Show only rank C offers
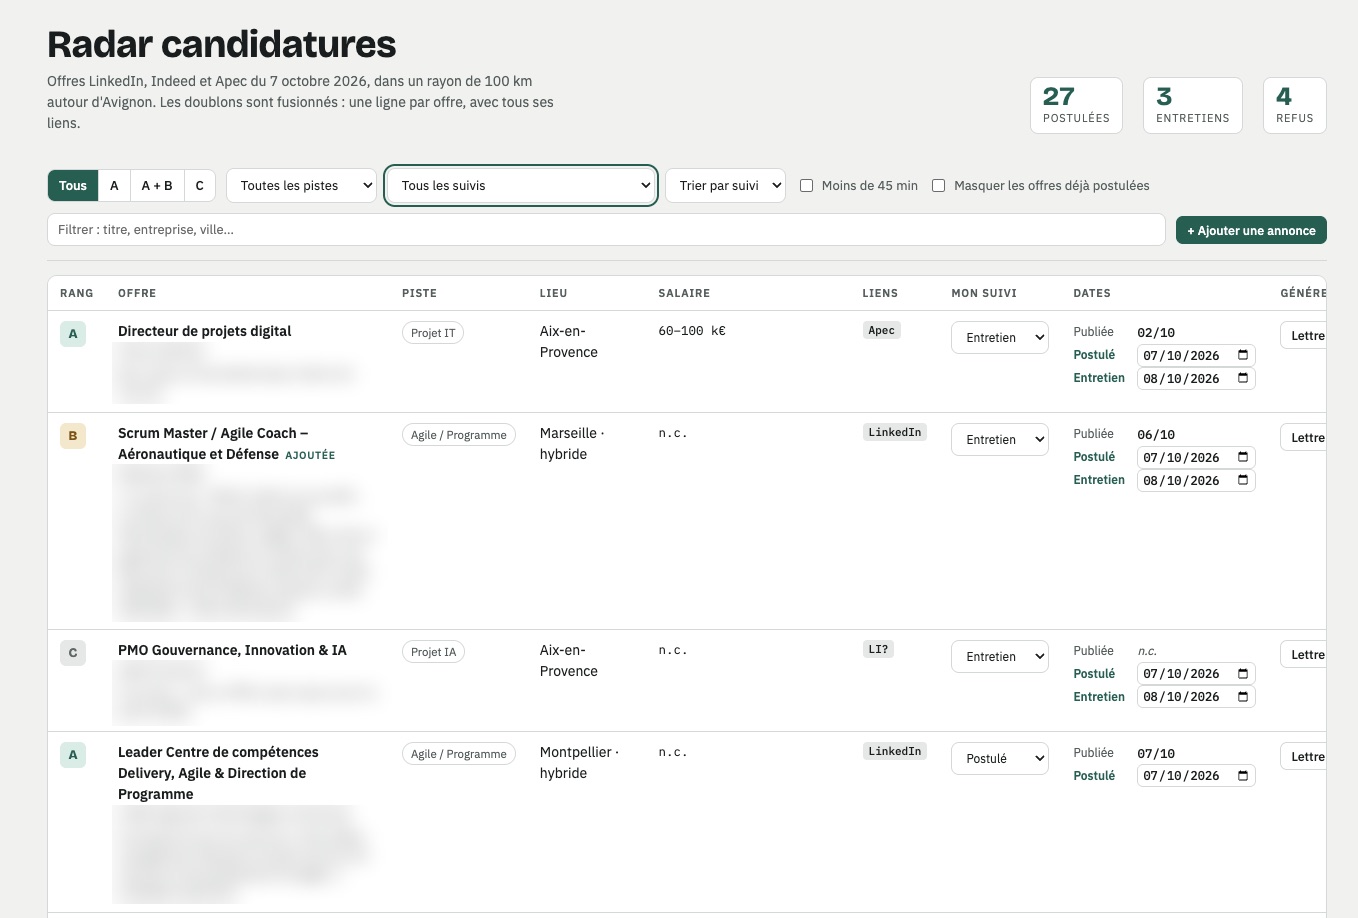 click(x=200, y=186)
